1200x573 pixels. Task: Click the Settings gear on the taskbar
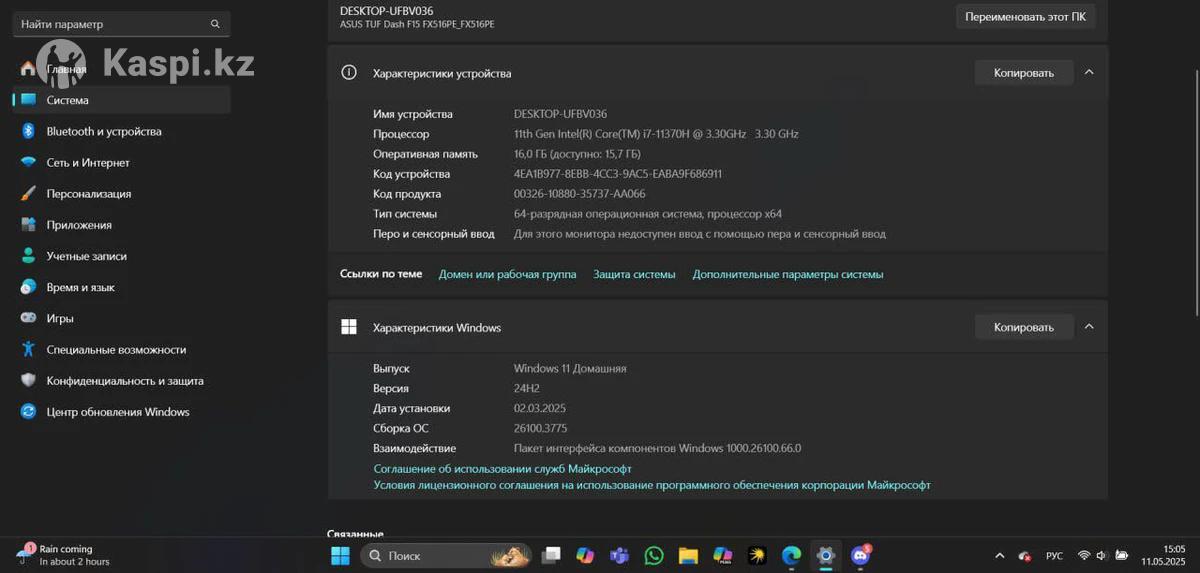point(825,555)
